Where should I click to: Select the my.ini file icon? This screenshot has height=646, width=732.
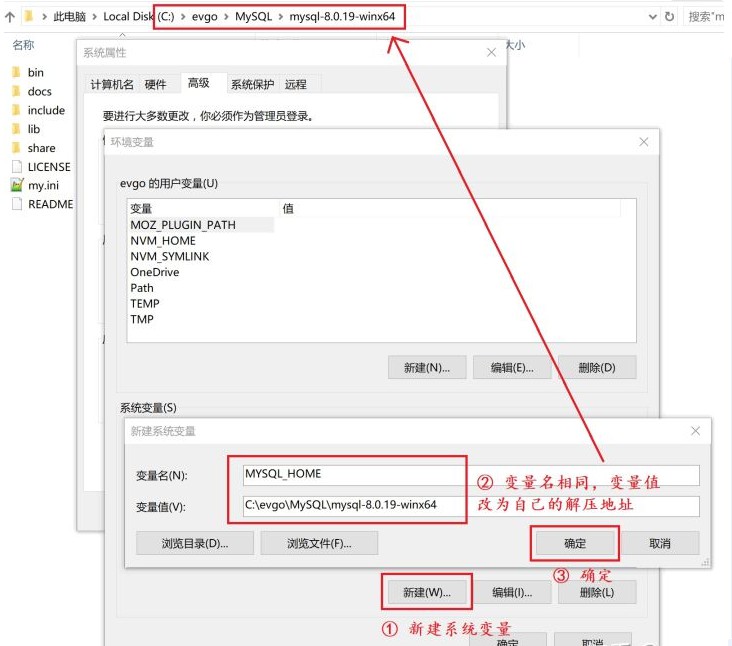click(x=17, y=185)
